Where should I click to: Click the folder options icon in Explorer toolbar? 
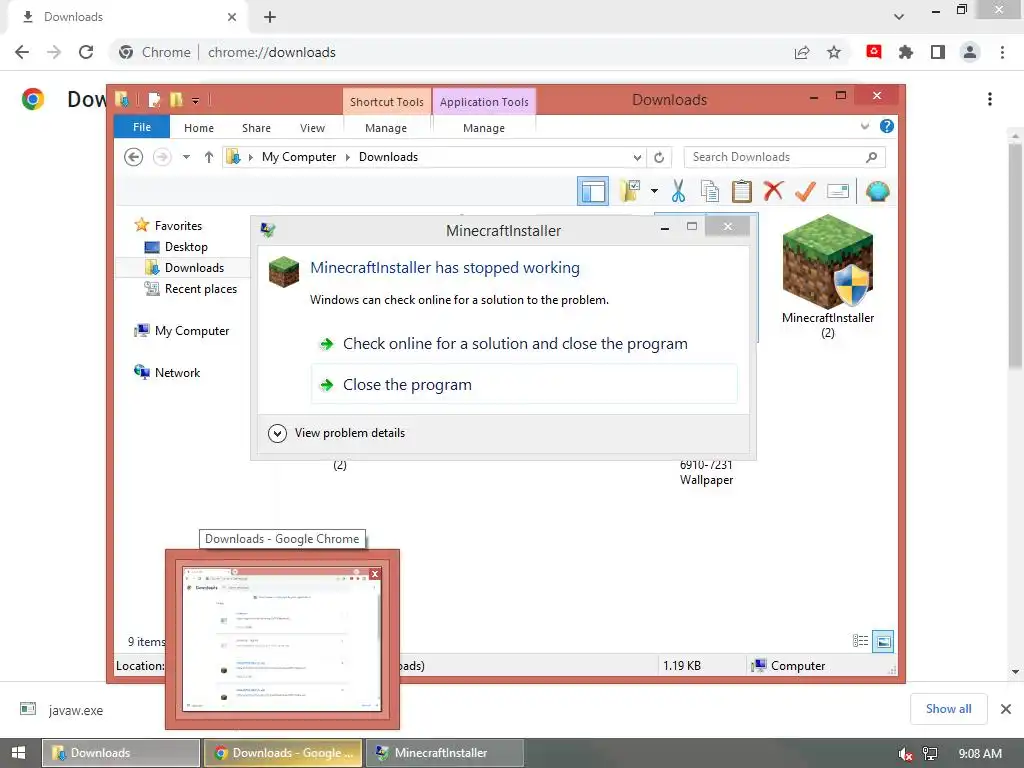[x=630, y=191]
